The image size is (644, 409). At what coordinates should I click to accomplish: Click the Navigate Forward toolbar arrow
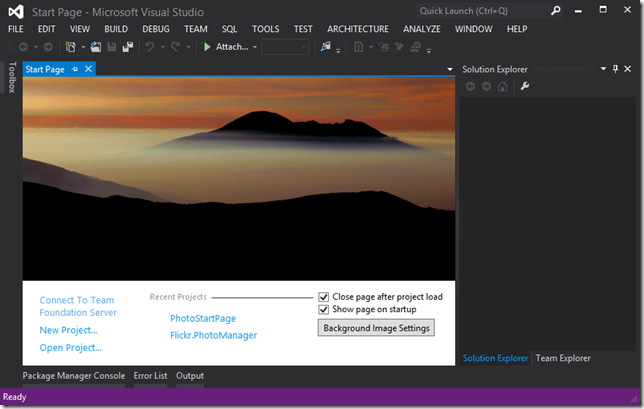tap(48, 47)
